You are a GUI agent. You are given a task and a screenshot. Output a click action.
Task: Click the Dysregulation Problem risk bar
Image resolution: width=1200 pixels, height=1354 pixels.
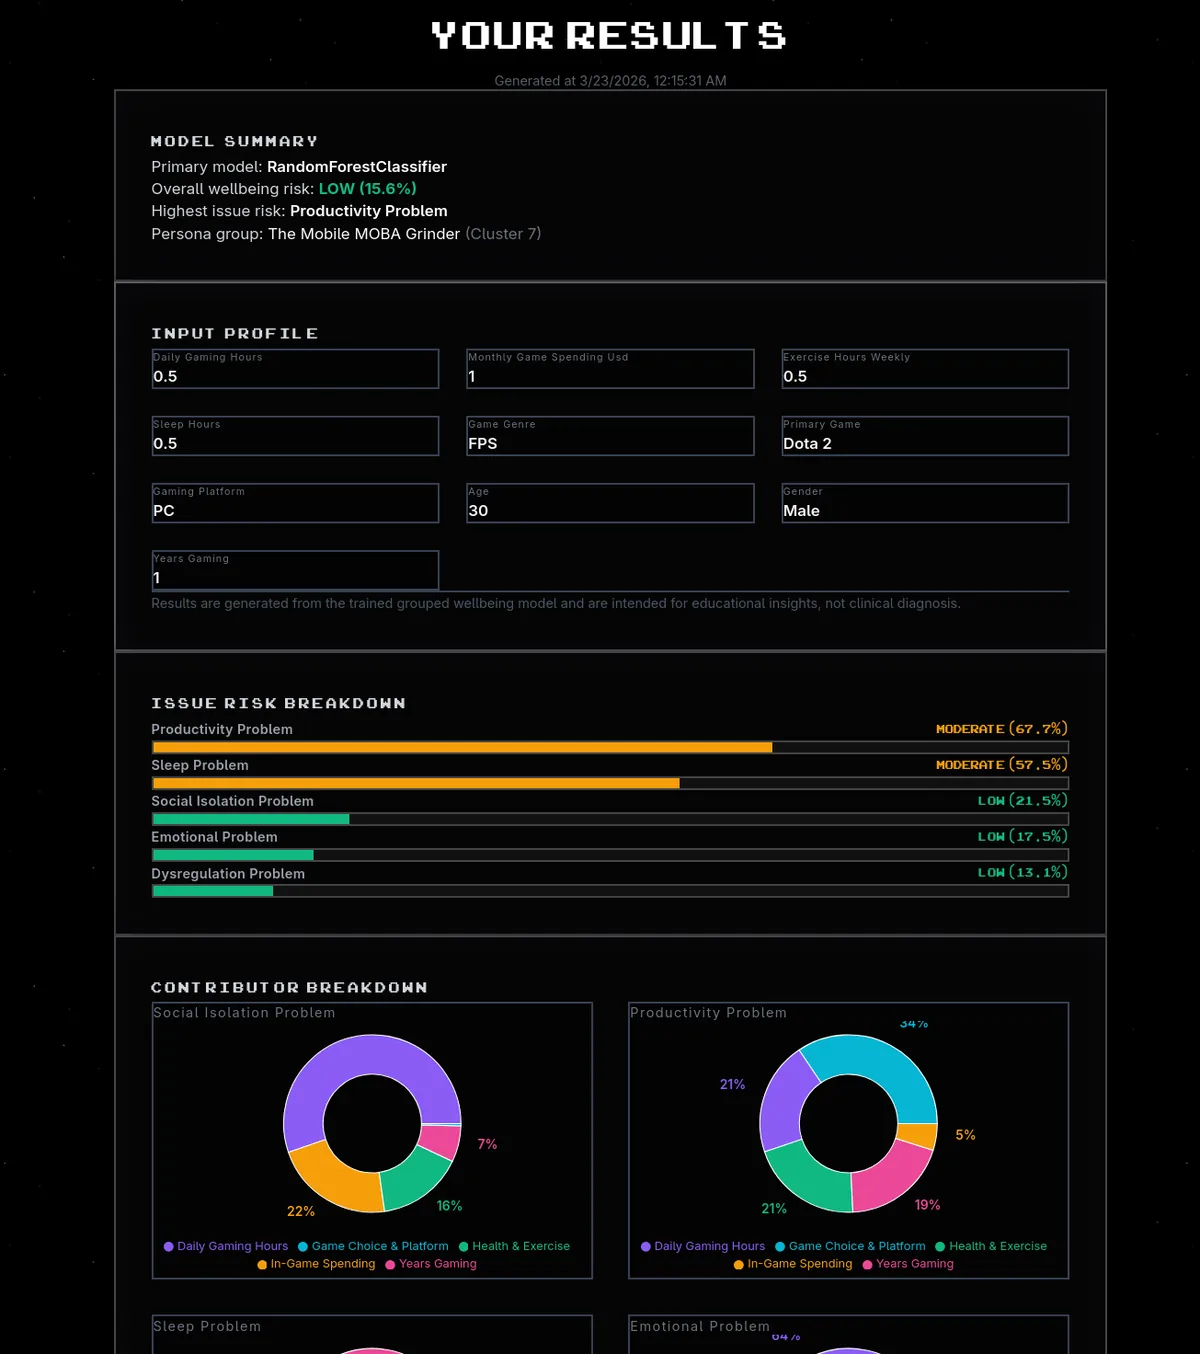[610, 891]
